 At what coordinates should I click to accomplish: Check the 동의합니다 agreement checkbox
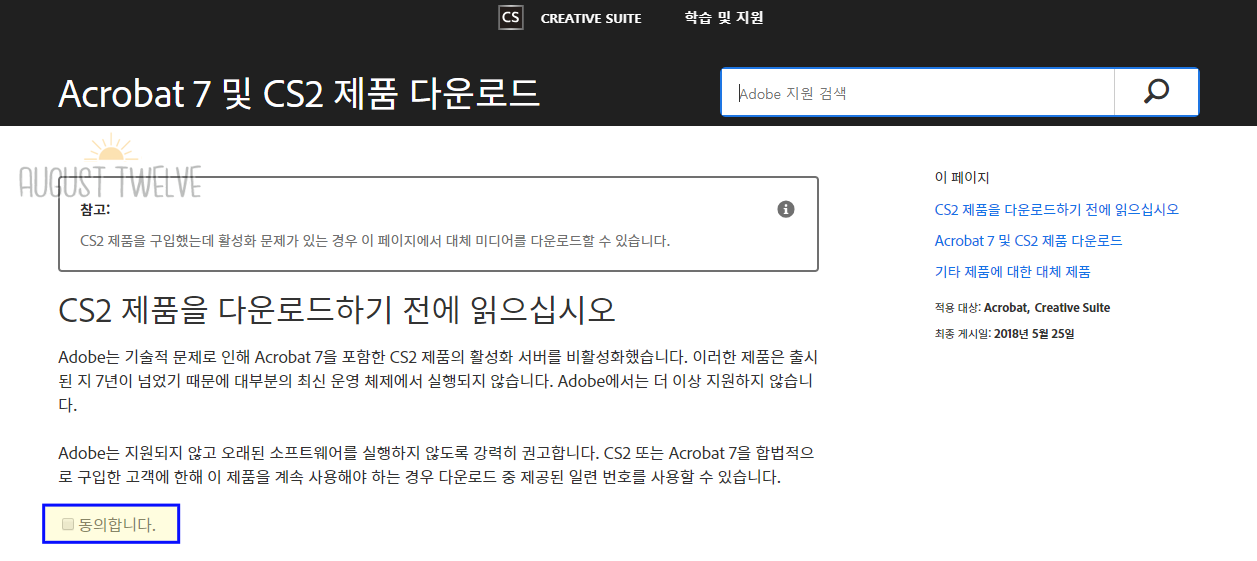tap(68, 523)
